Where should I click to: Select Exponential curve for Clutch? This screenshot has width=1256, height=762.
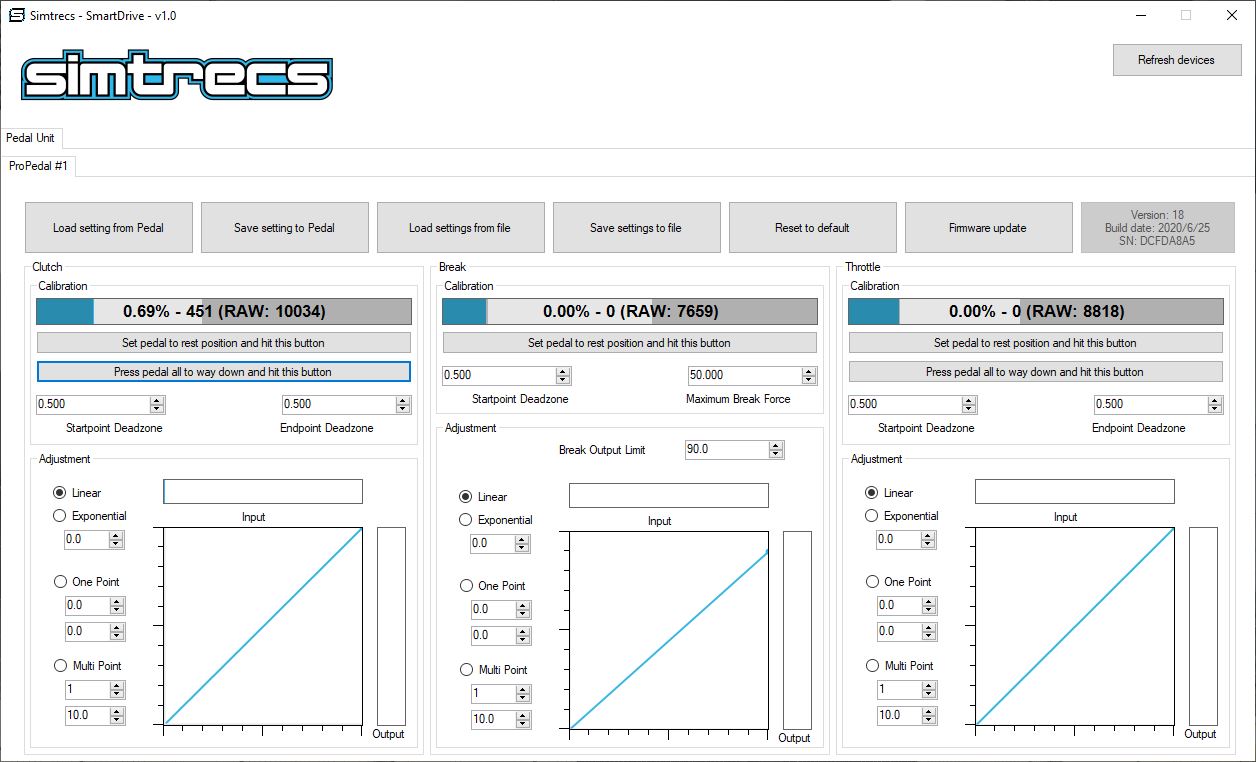point(59,516)
